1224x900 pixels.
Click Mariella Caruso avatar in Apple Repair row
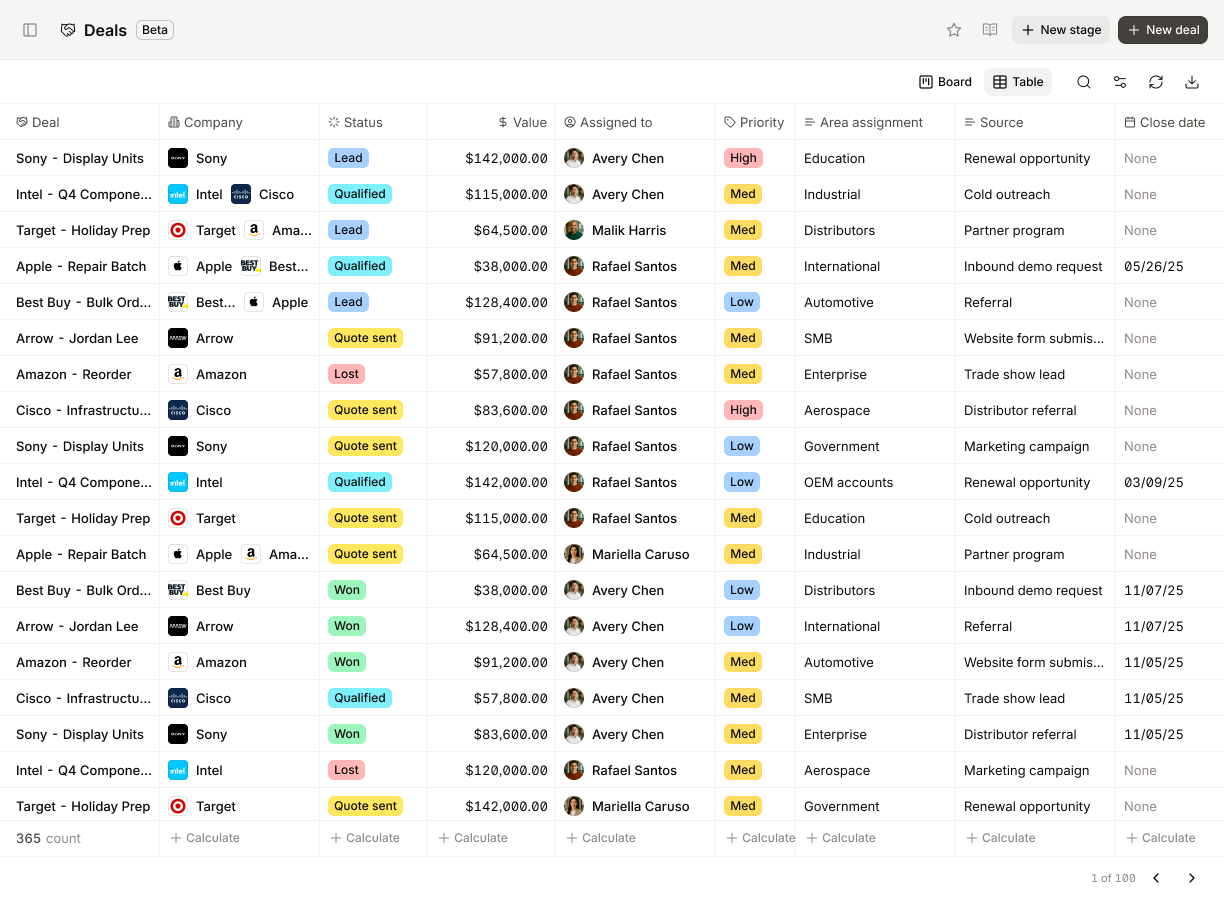pos(574,554)
